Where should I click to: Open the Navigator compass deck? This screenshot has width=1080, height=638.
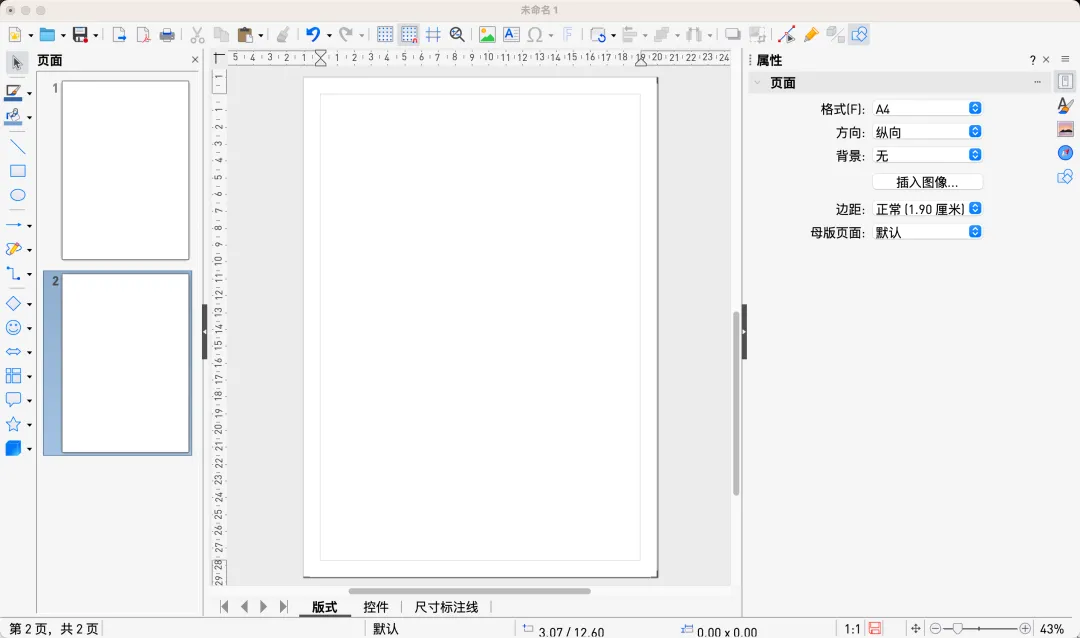[x=1066, y=153]
